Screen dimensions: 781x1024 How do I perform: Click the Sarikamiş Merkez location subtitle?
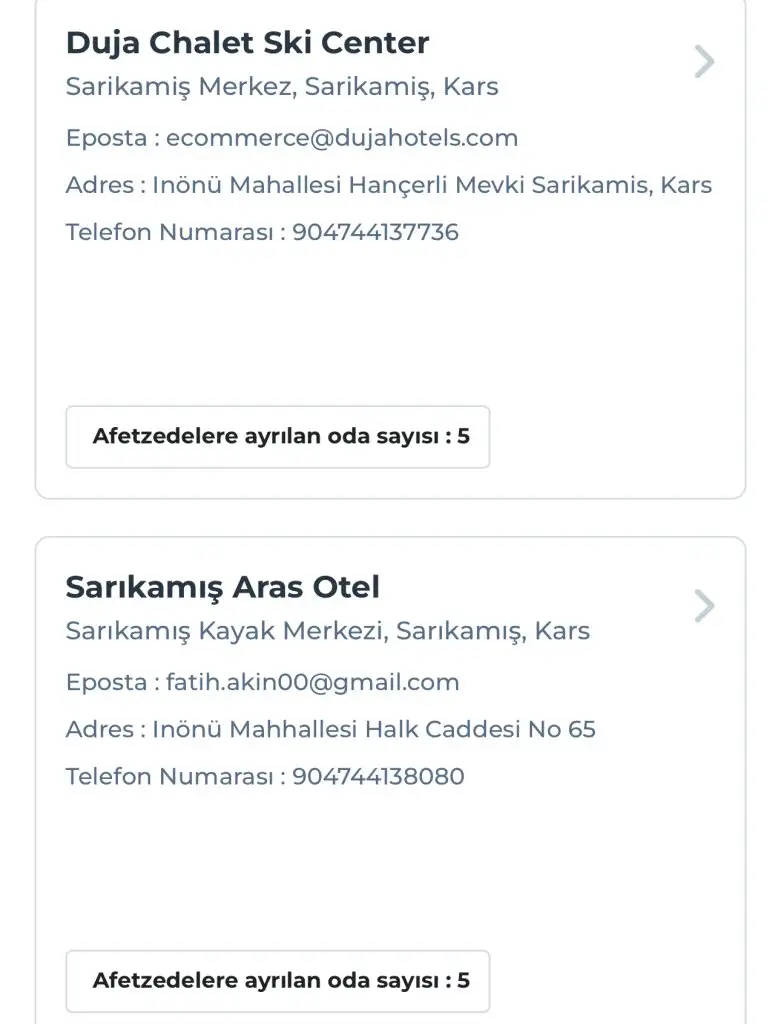pos(282,87)
